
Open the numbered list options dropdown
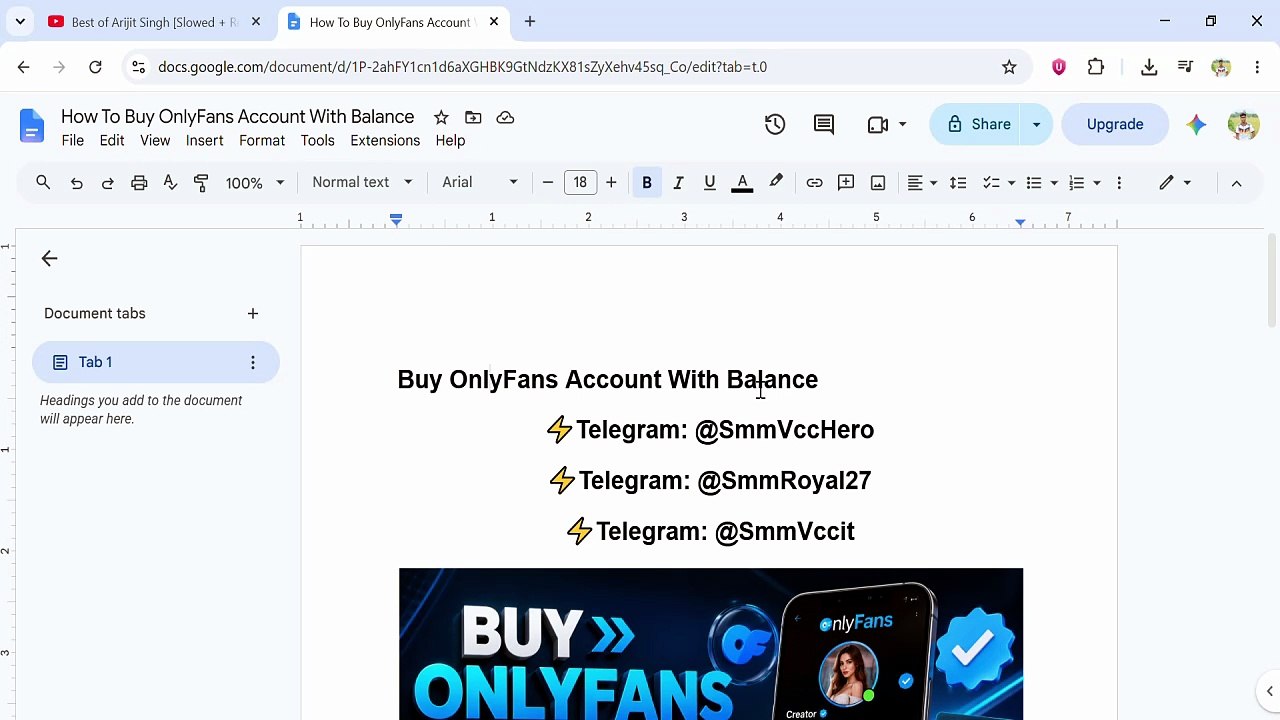tap(1097, 182)
